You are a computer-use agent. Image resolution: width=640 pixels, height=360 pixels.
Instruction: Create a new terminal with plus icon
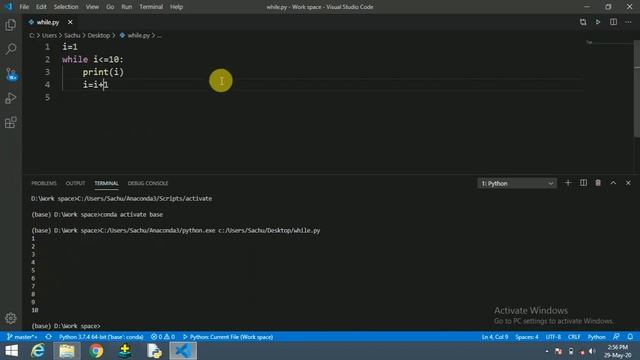(568, 183)
